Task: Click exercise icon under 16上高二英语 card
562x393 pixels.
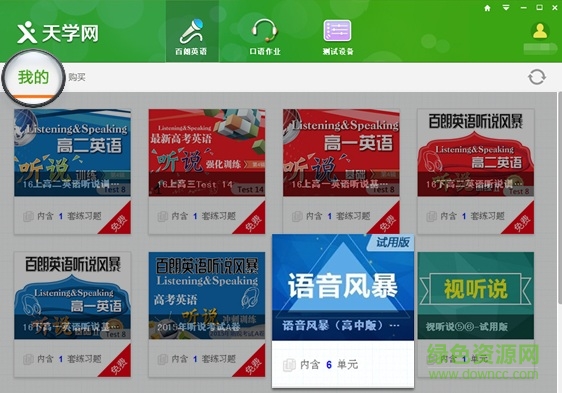Action: click(x=28, y=217)
